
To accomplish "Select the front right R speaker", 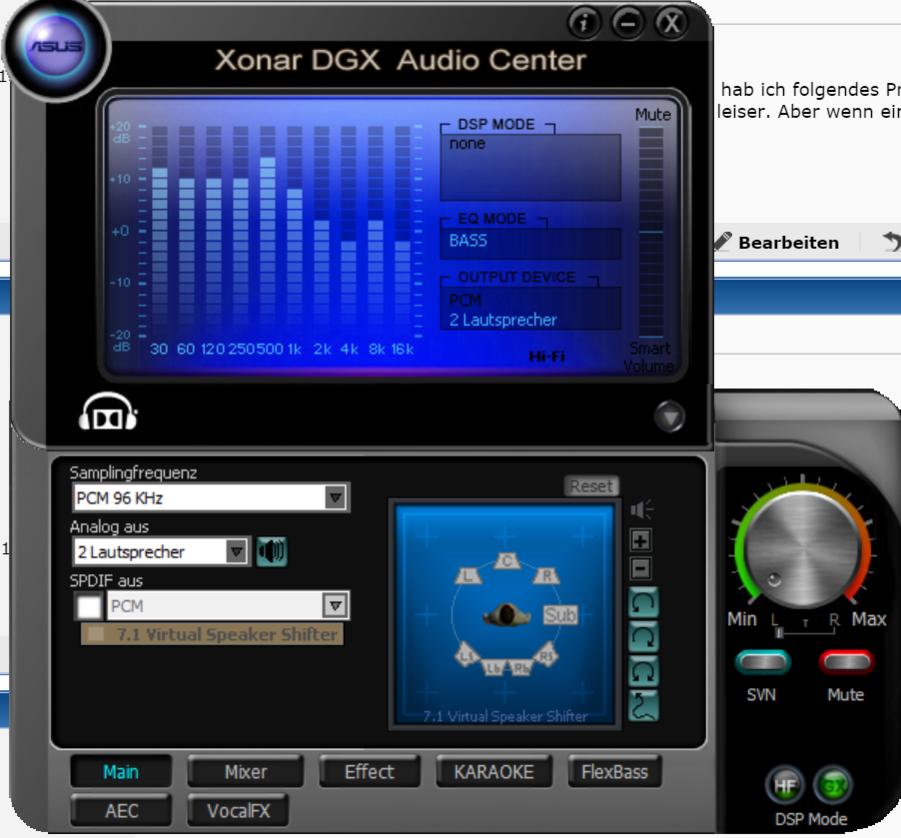I will [x=546, y=575].
